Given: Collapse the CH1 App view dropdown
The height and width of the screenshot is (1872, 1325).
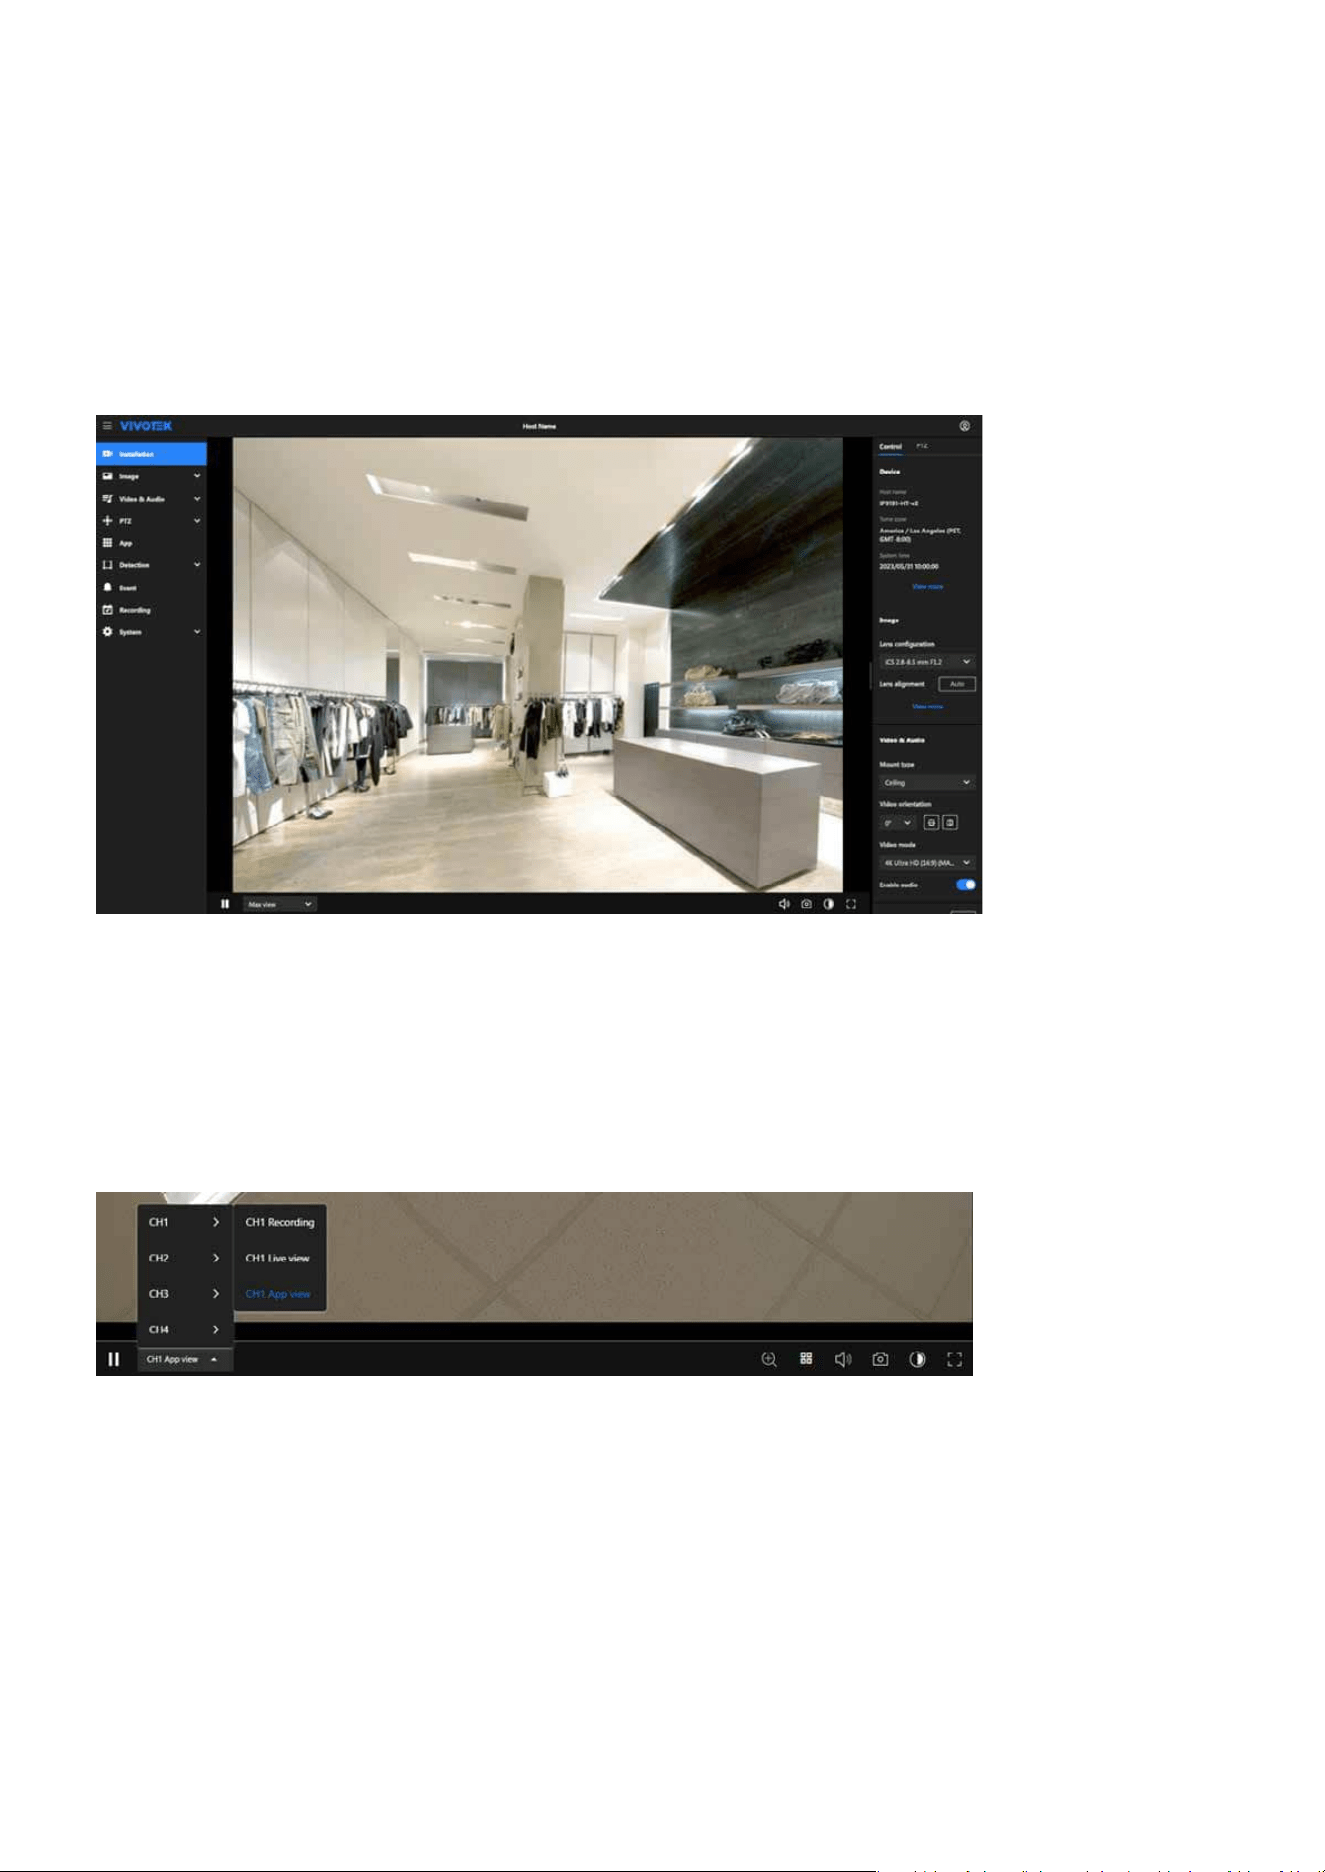Looking at the screenshot, I should coord(185,1360).
